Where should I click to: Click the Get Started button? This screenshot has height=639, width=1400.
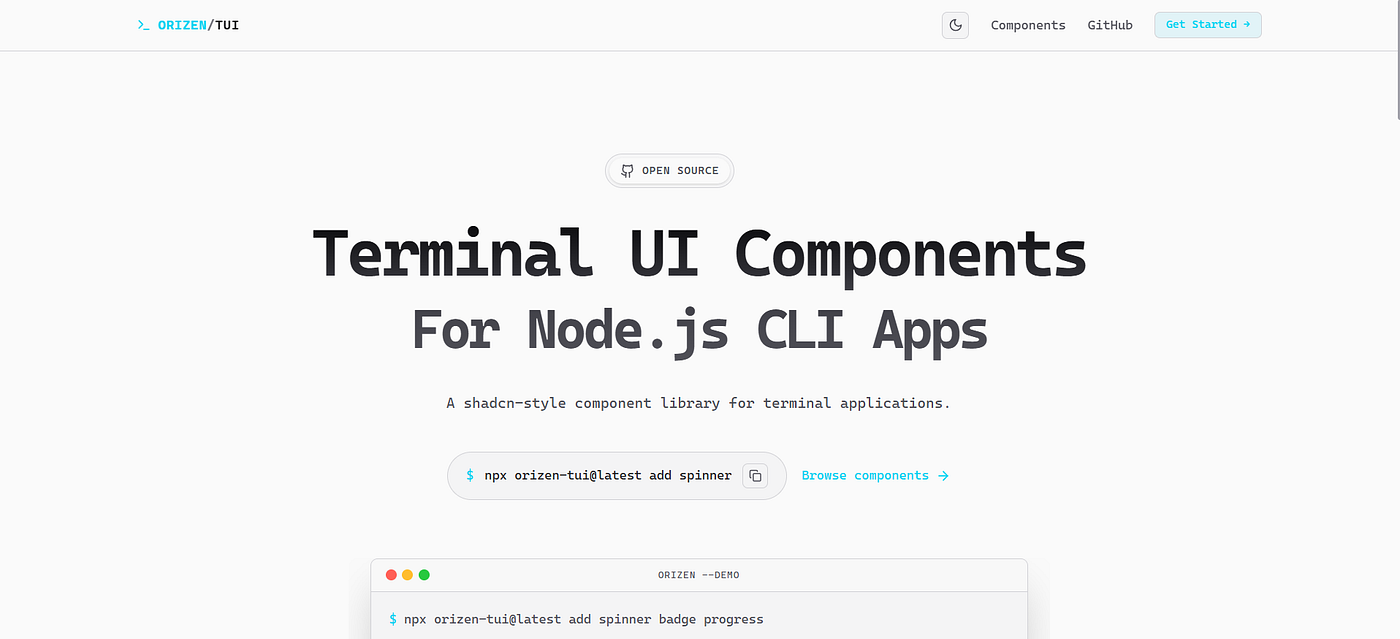[x=1208, y=25]
